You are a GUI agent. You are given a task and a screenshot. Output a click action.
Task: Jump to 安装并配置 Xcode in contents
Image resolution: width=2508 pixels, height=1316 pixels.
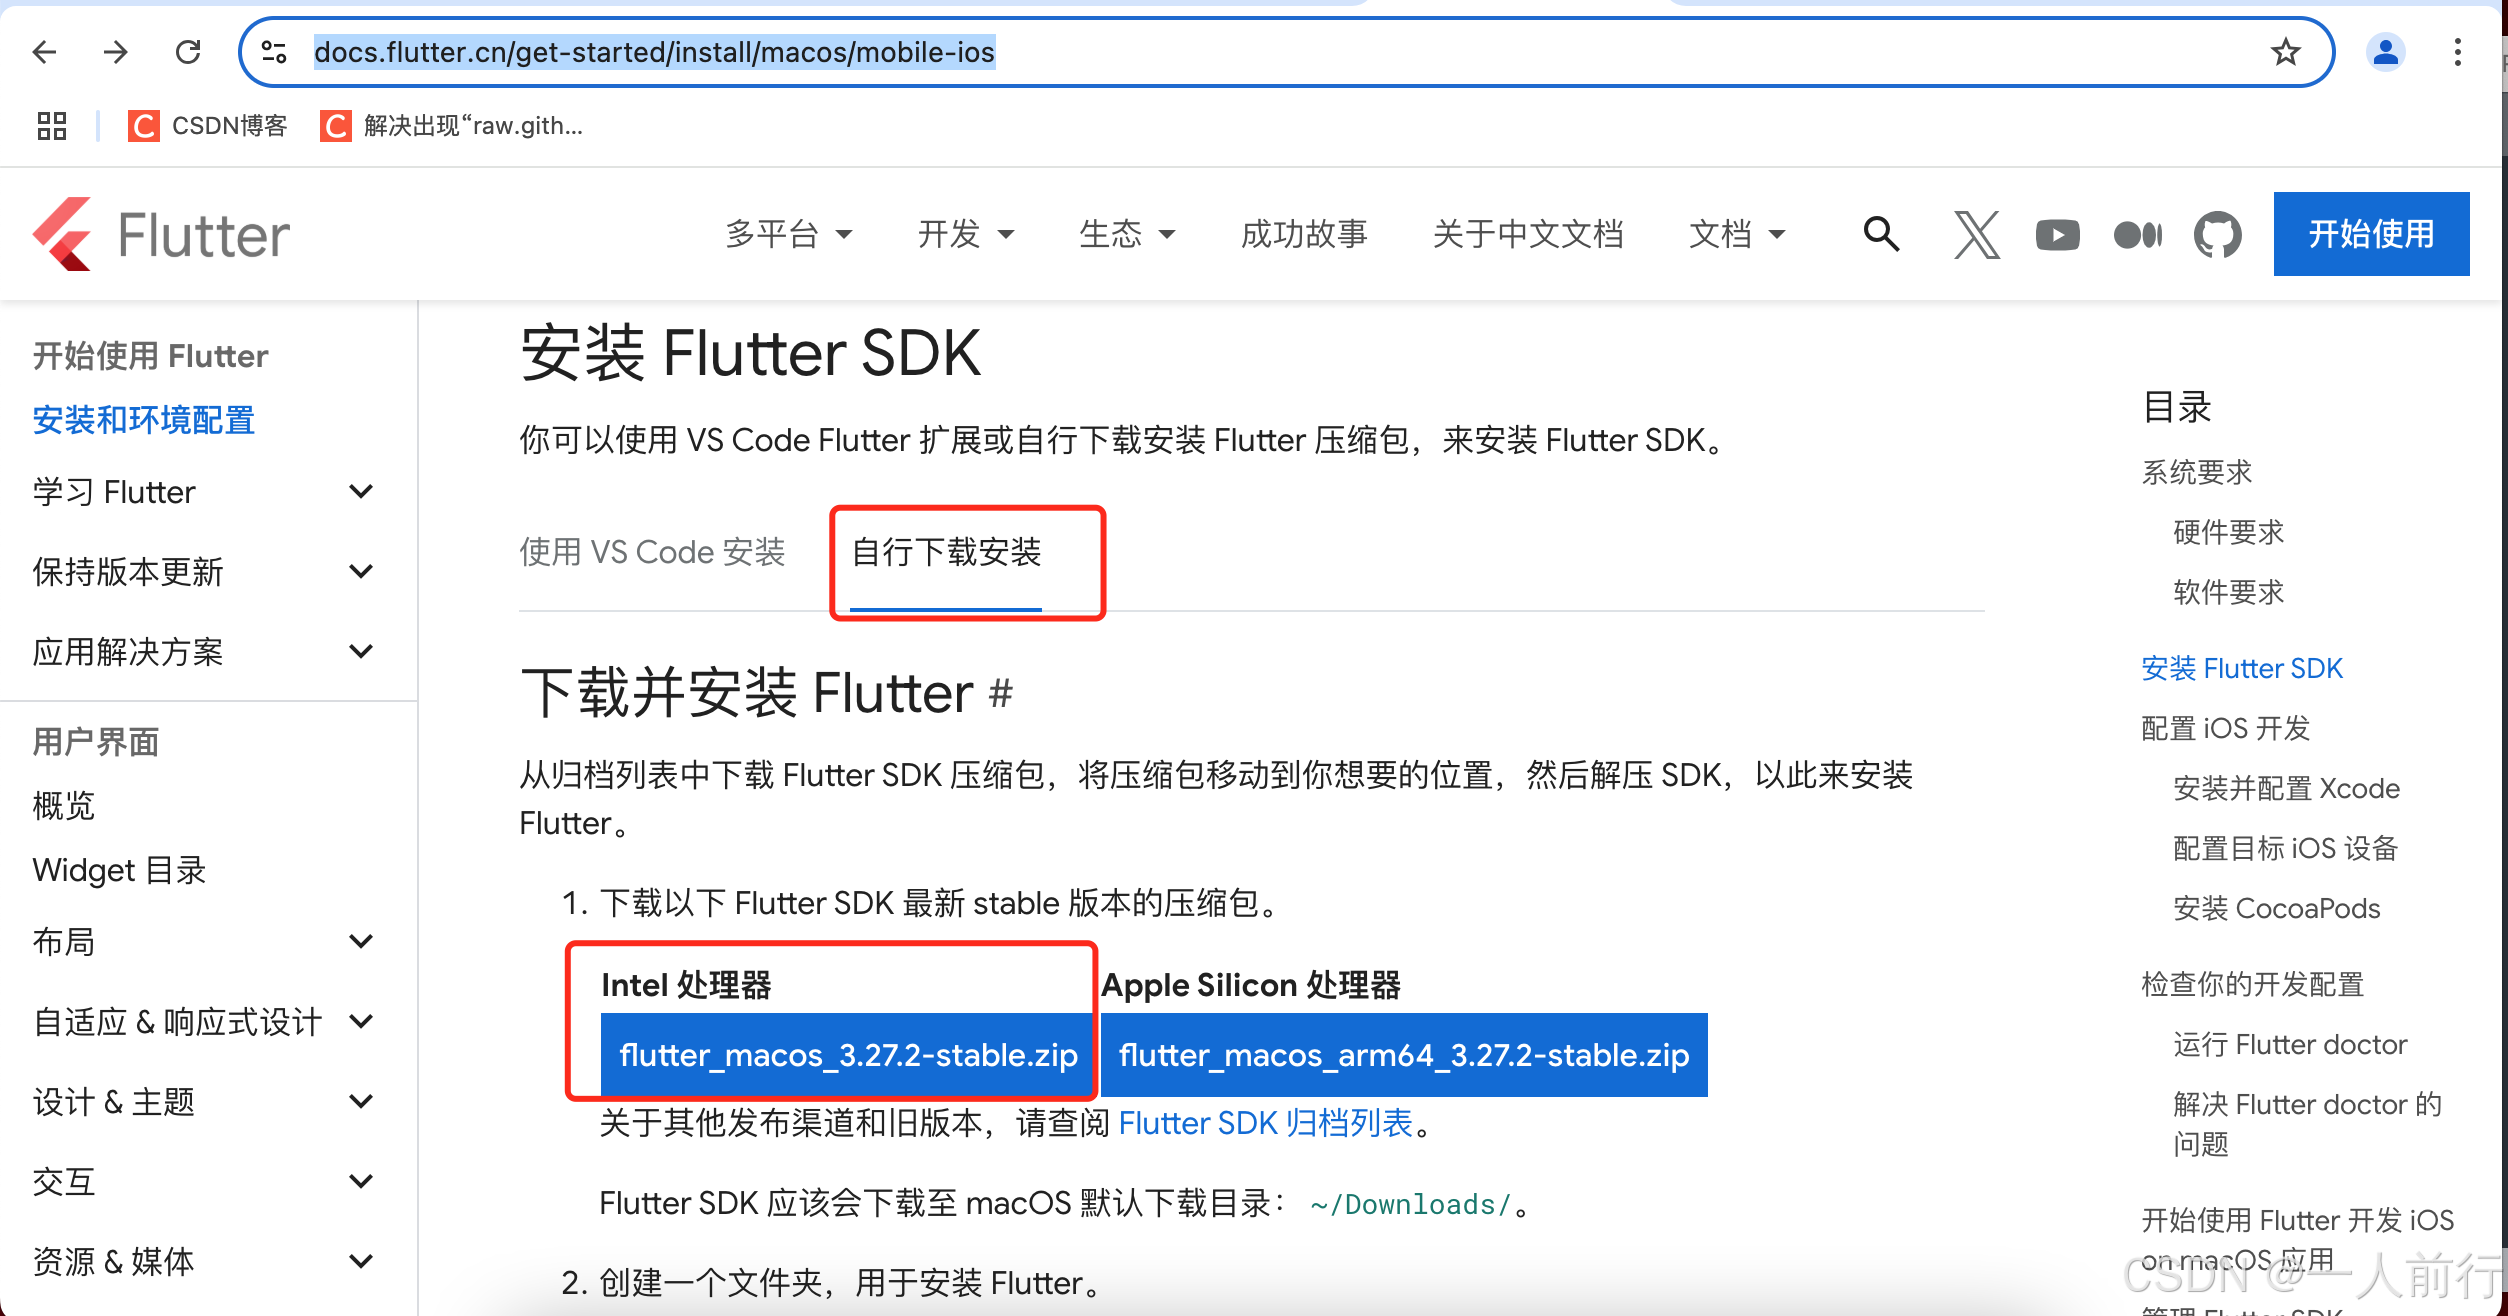(2286, 788)
